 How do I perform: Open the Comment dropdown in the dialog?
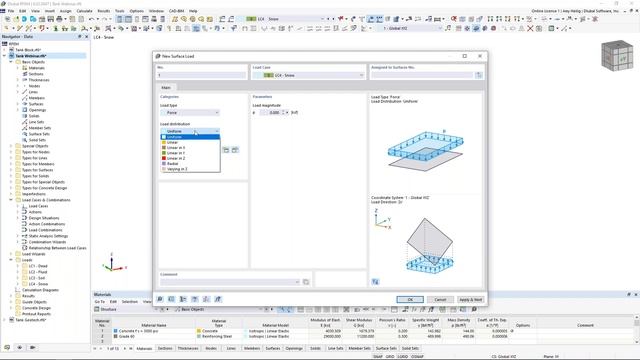pos(297,282)
